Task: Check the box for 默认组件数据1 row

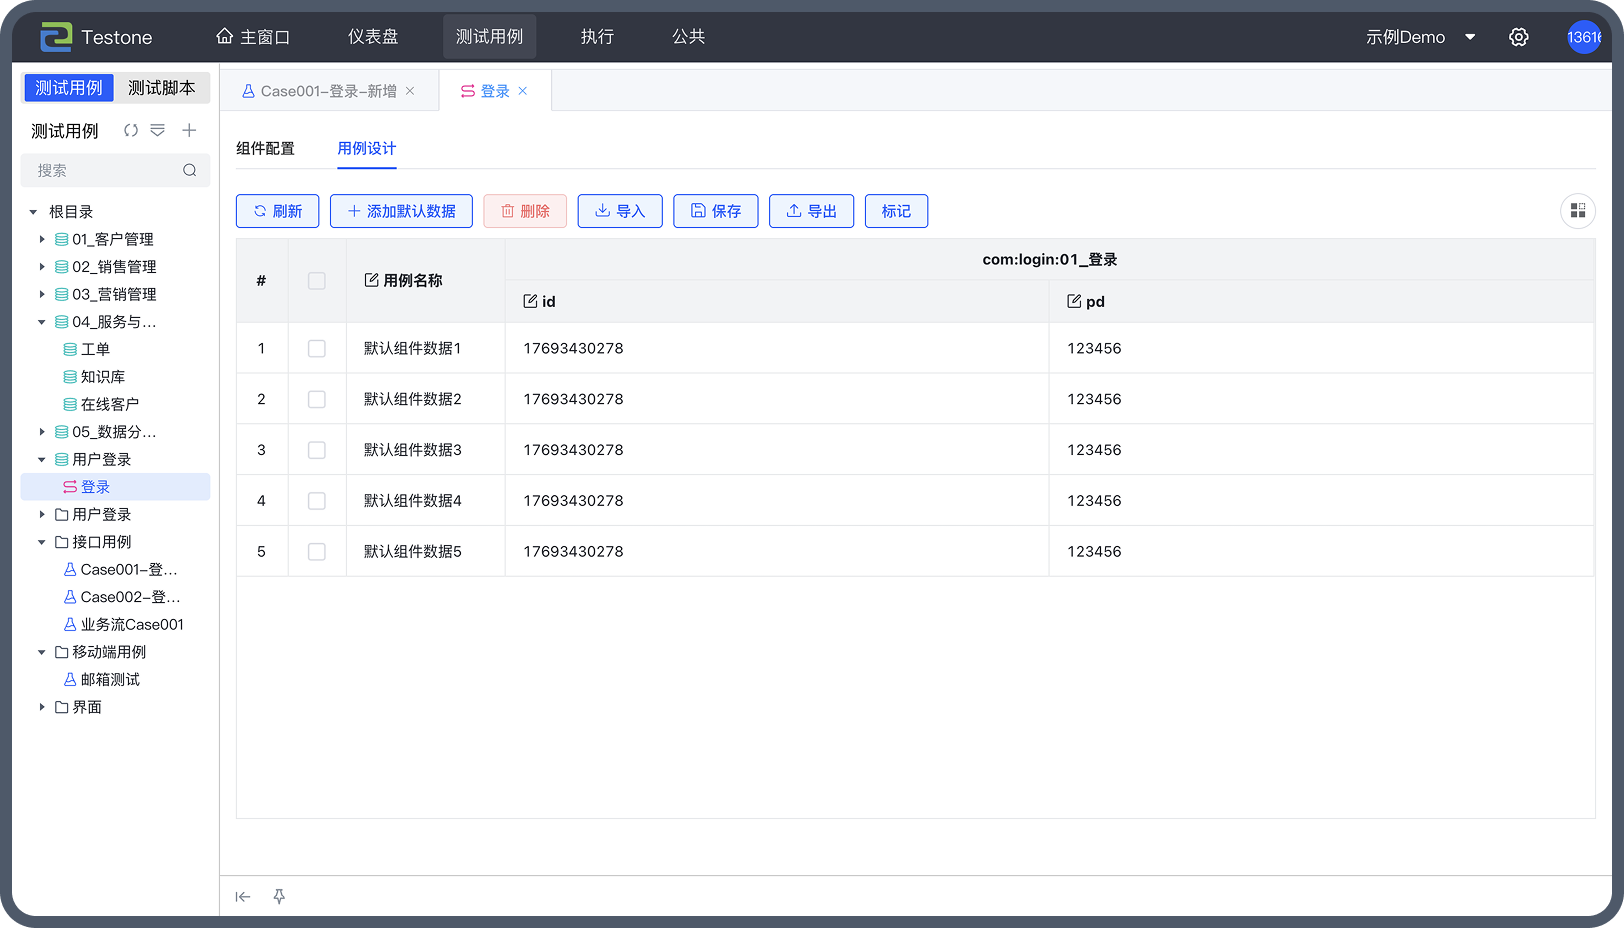Action: pos(317,349)
